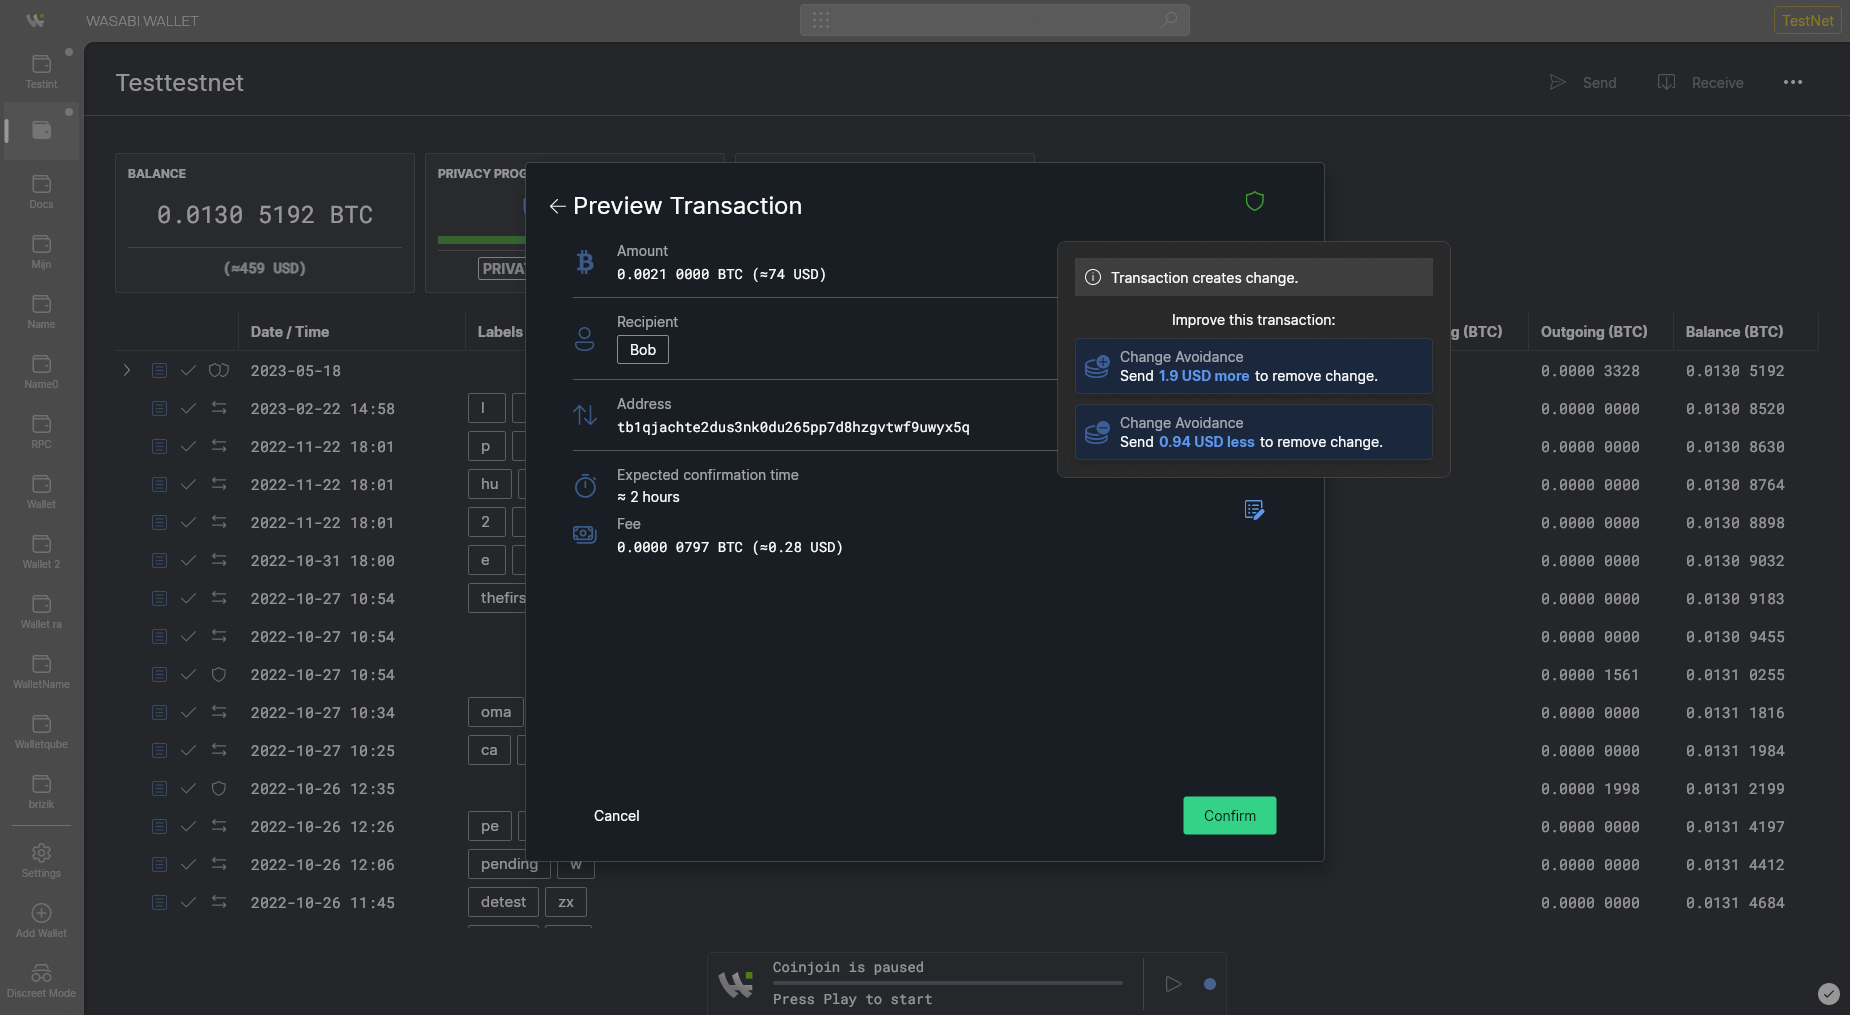Select the Send icon
This screenshot has width=1850, height=1015.
[x=1557, y=83]
